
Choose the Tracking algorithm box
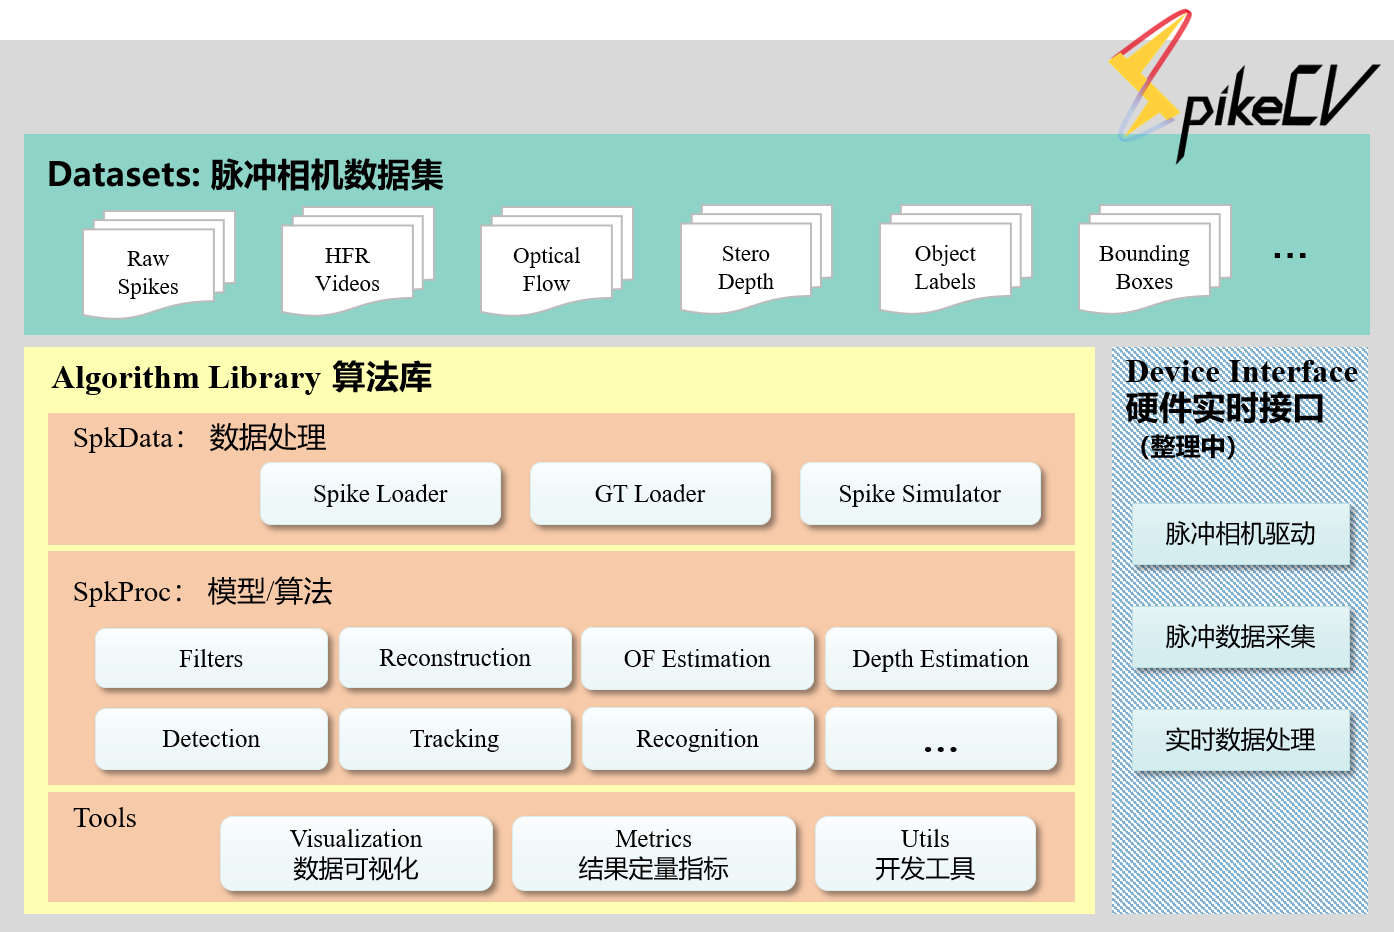455,739
